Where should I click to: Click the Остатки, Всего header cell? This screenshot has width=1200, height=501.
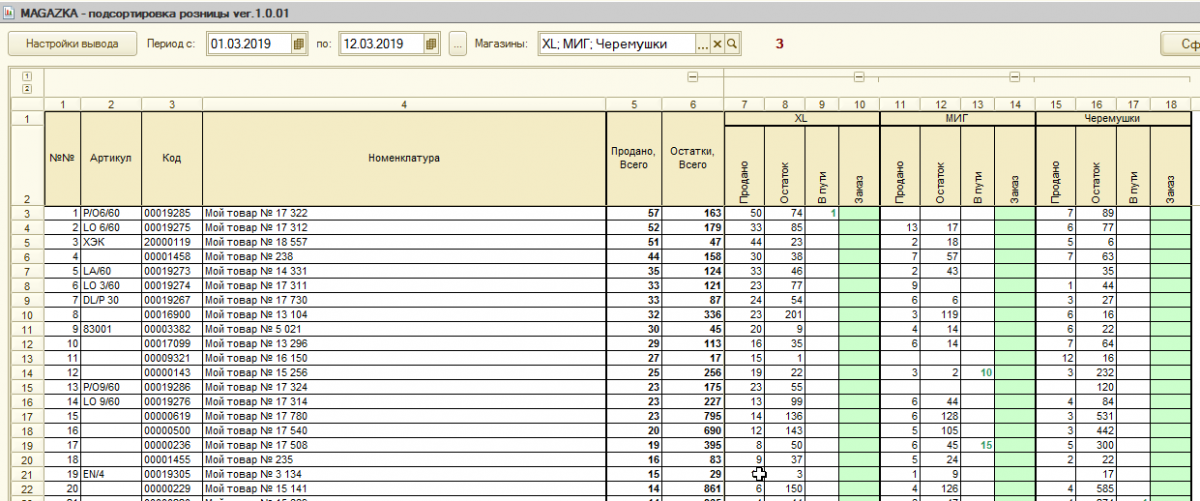click(692, 158)
